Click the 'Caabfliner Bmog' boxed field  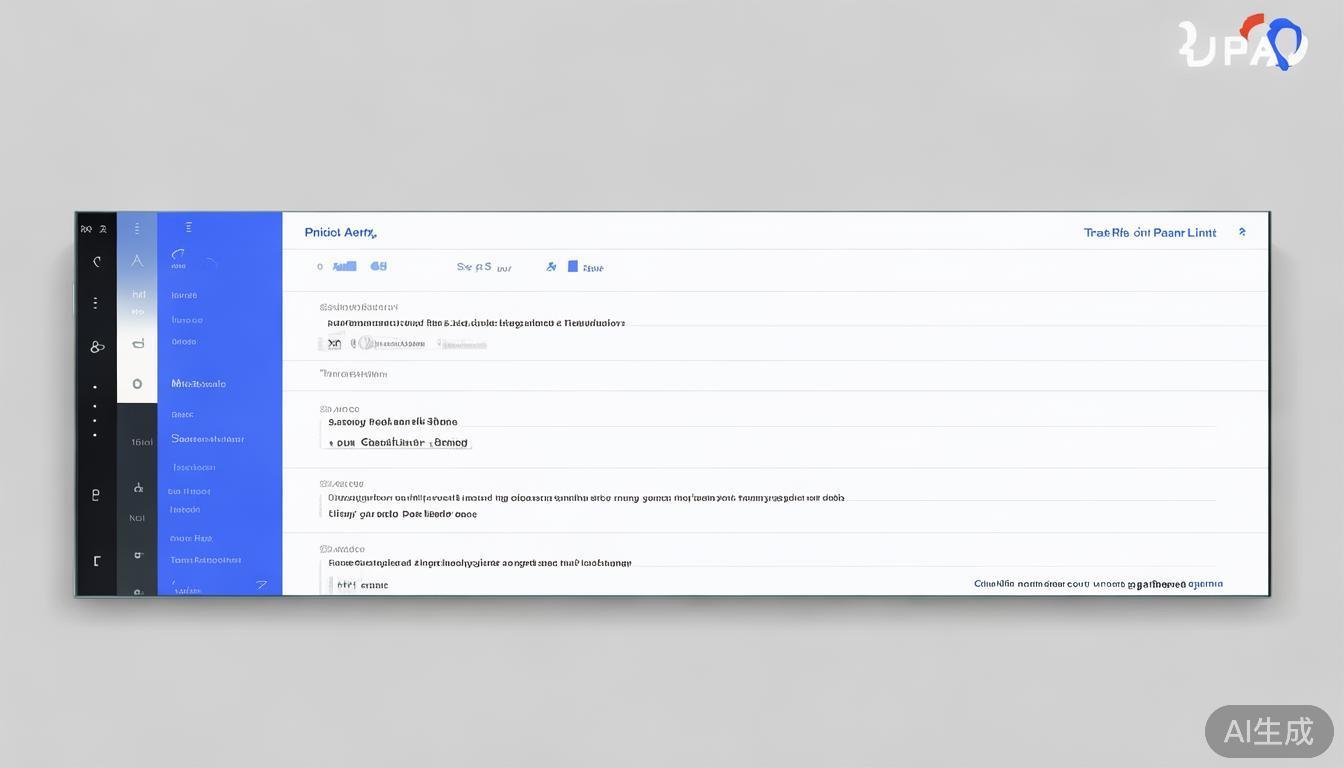tap(400, 442)
